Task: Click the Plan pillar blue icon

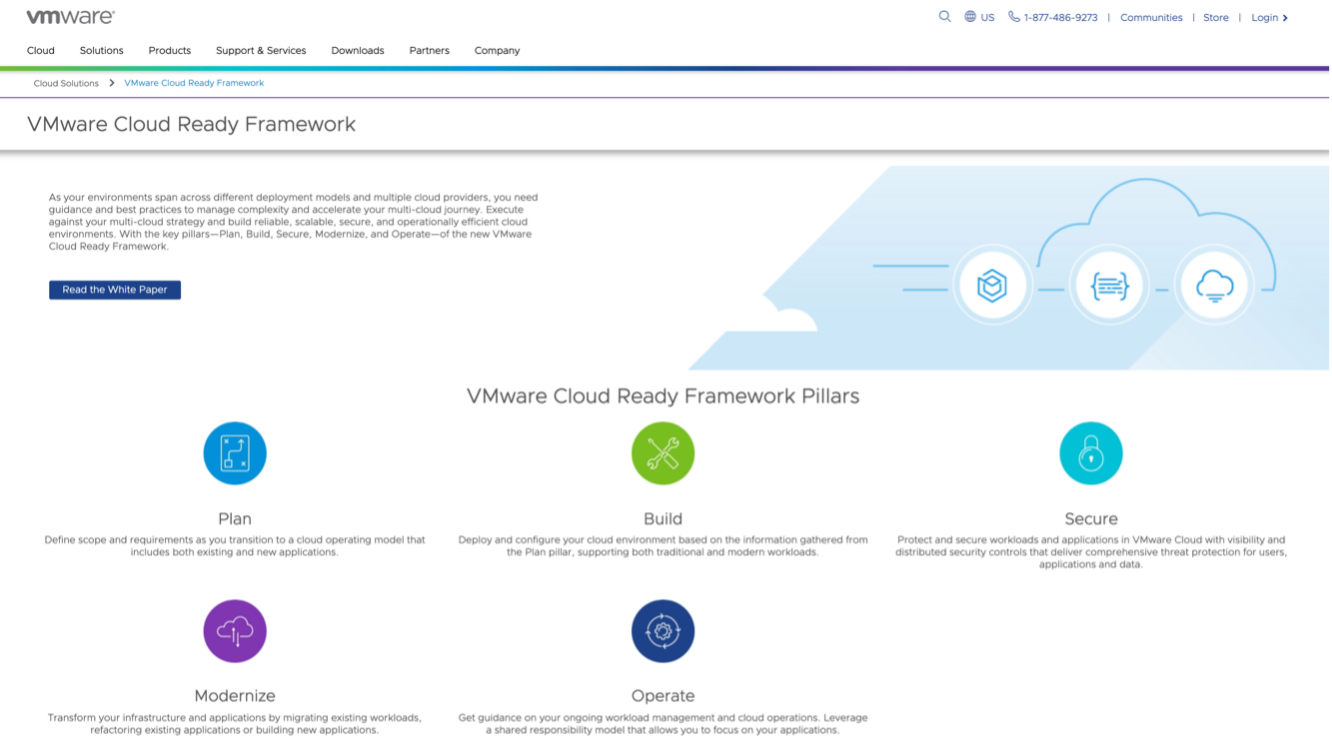Action: point(235,453)
